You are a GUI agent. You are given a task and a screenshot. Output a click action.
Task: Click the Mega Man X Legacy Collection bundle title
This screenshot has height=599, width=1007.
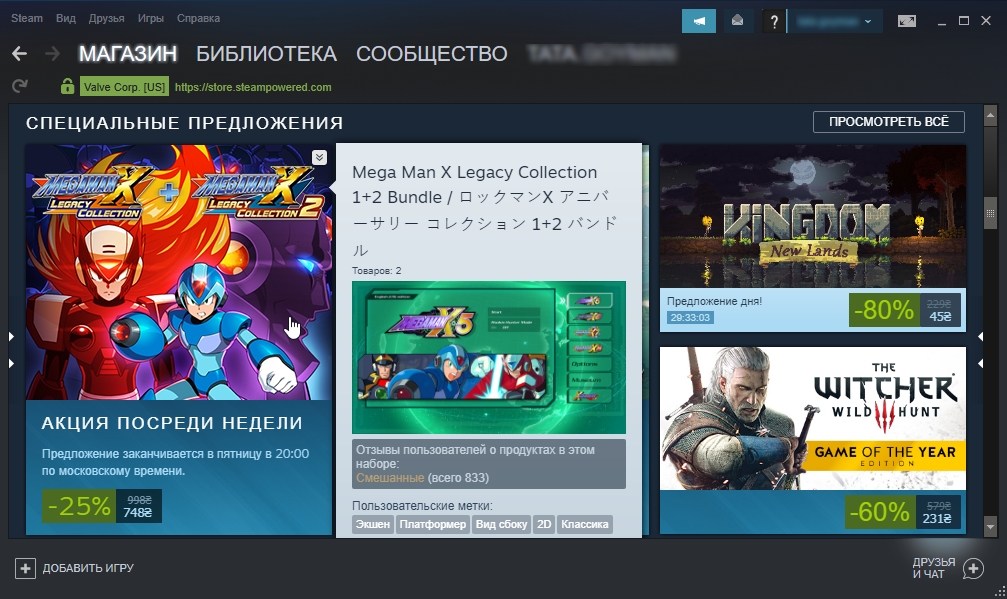[485, 211]
